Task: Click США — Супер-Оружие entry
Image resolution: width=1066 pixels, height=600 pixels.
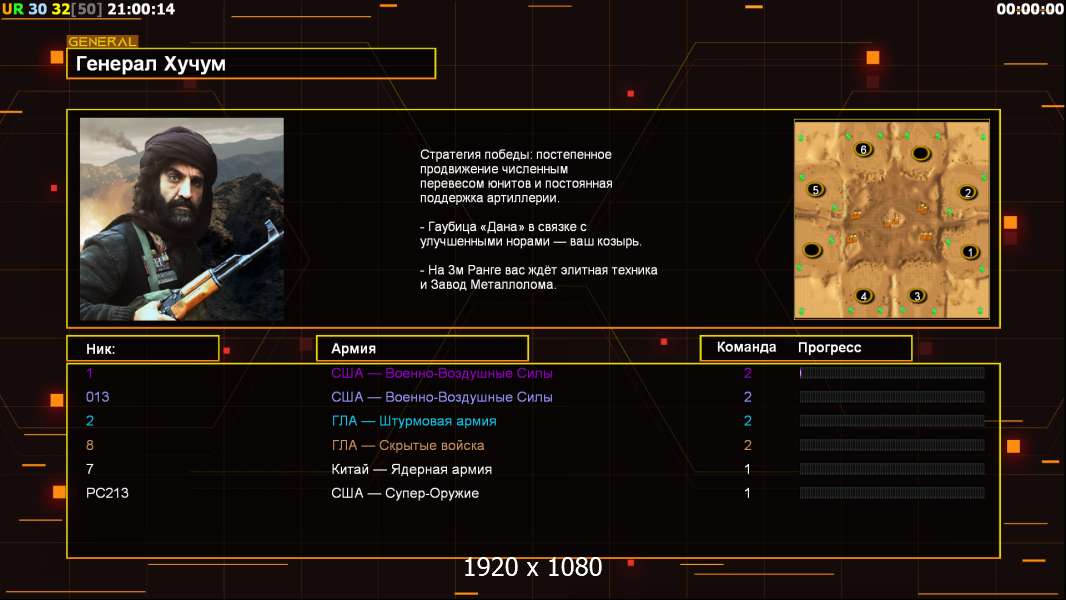Action: 405,493
